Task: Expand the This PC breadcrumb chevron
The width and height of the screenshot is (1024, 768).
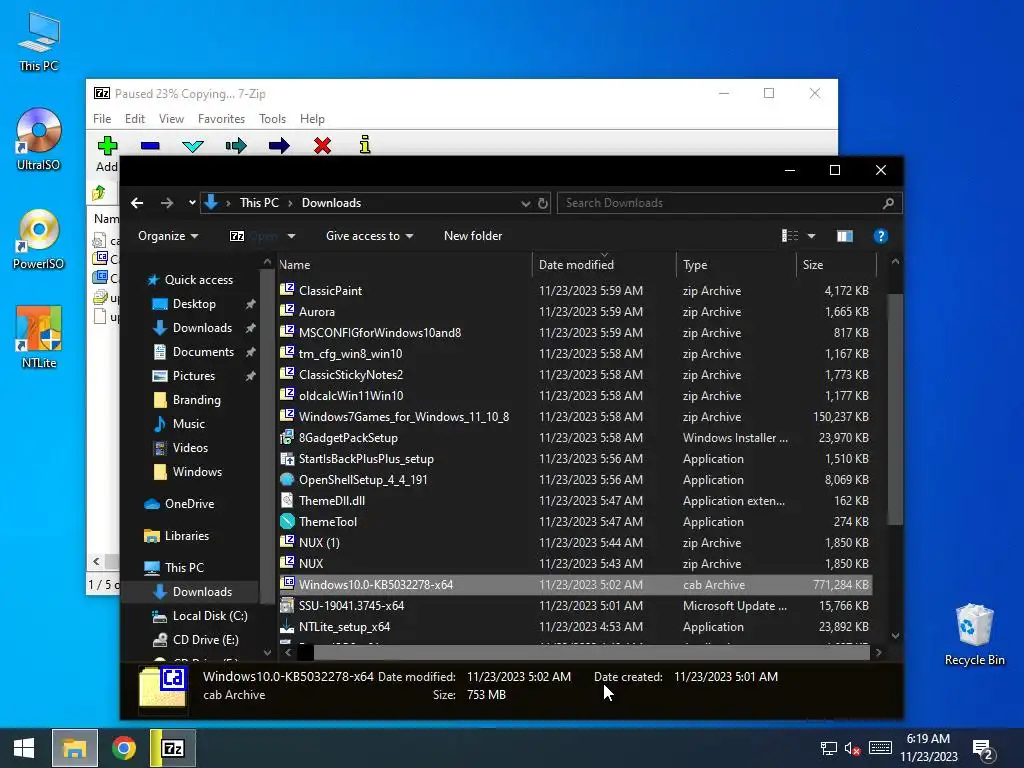Action: tap(290, 203)
